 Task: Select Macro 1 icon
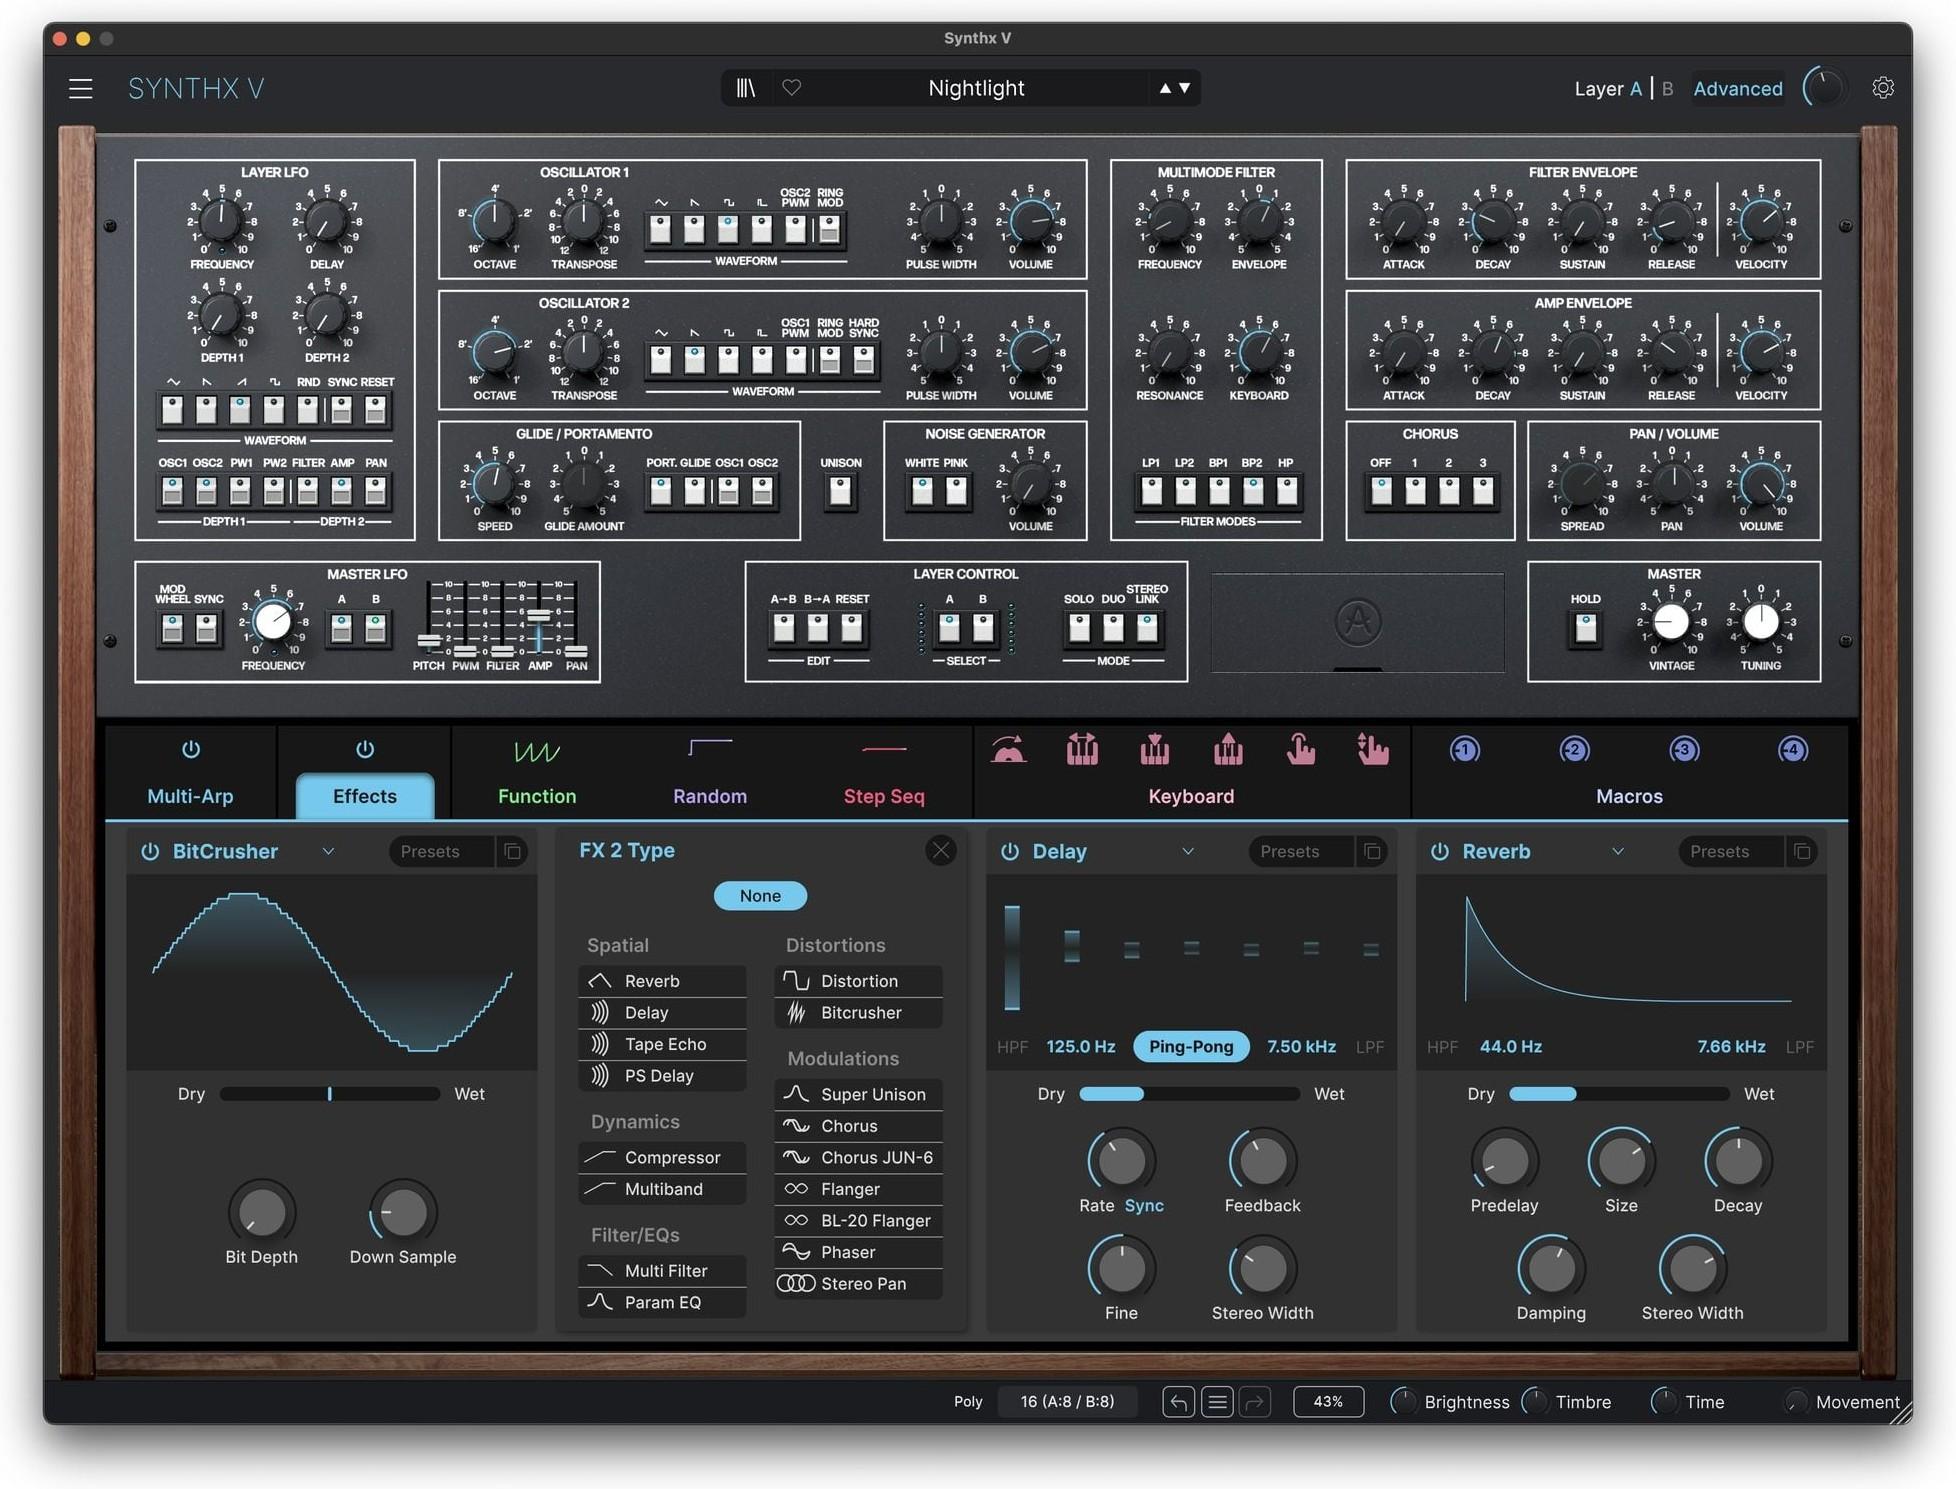1465,750
